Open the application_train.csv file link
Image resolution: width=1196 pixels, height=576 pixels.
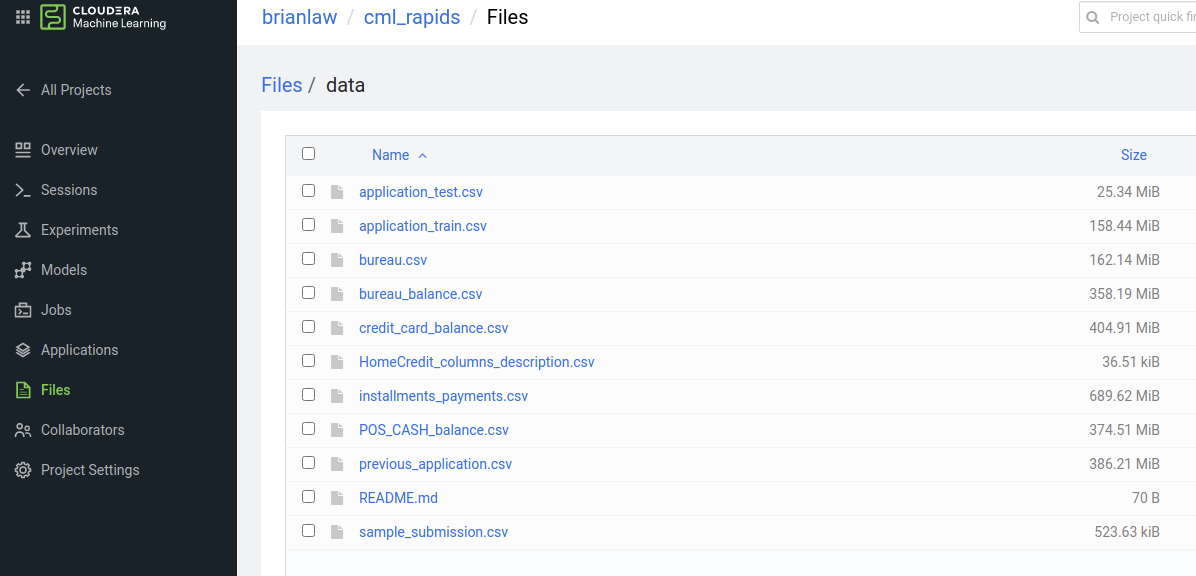(x=422, y=226)
